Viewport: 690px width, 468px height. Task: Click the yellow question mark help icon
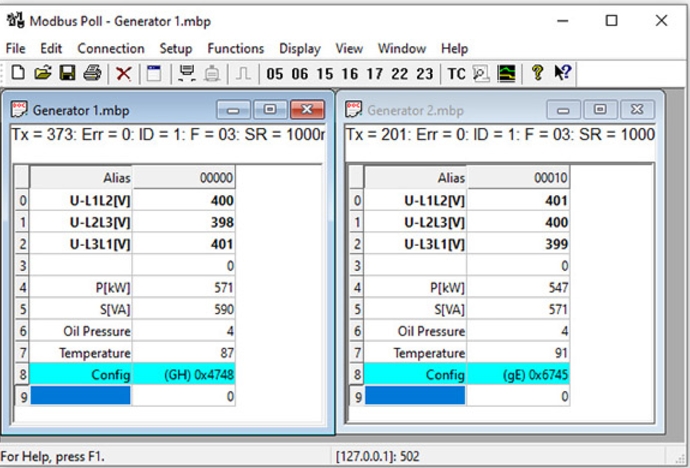(537, 73)
